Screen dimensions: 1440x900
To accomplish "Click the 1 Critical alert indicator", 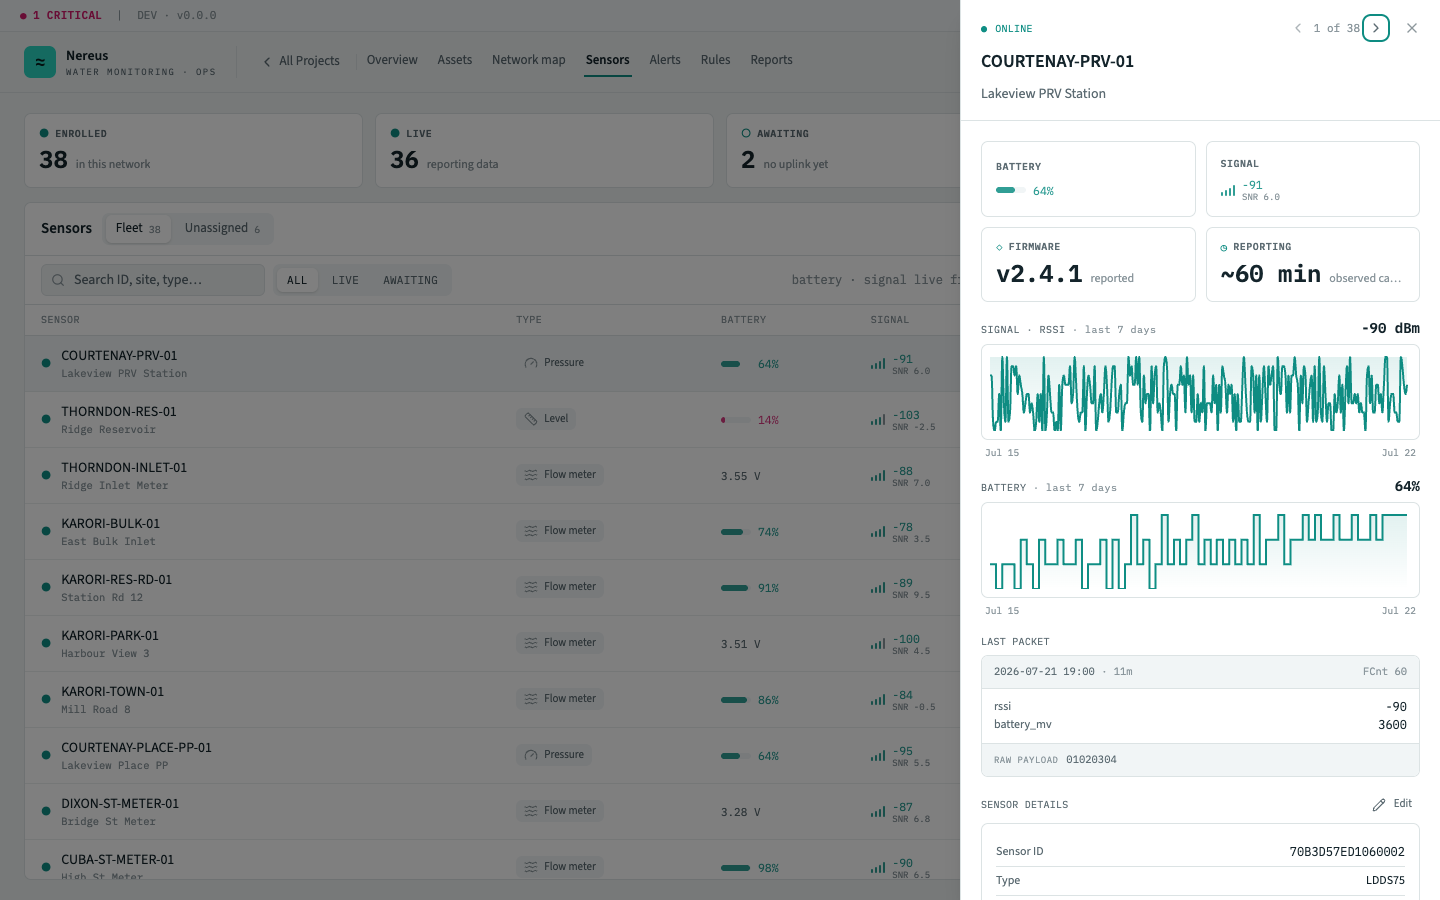I will pos(61,15).
